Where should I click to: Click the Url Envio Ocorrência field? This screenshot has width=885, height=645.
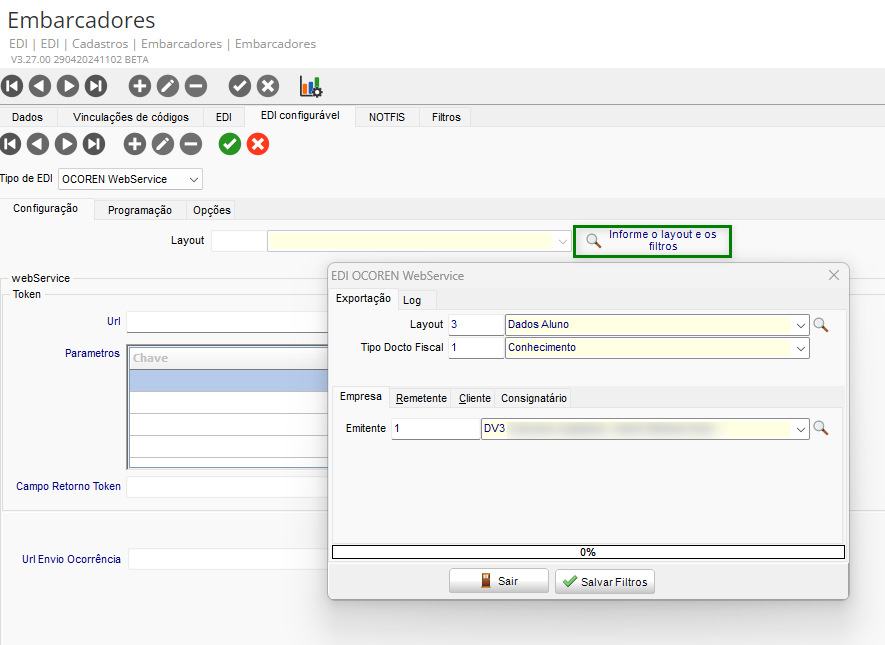228,559
